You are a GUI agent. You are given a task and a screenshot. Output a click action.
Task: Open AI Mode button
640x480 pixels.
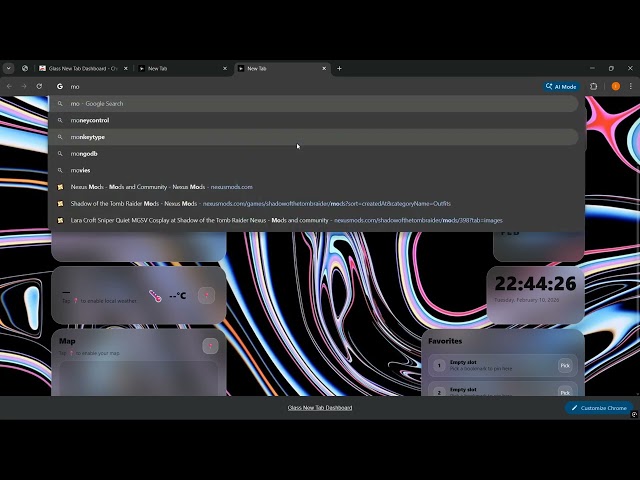click(x=561, y=87)
